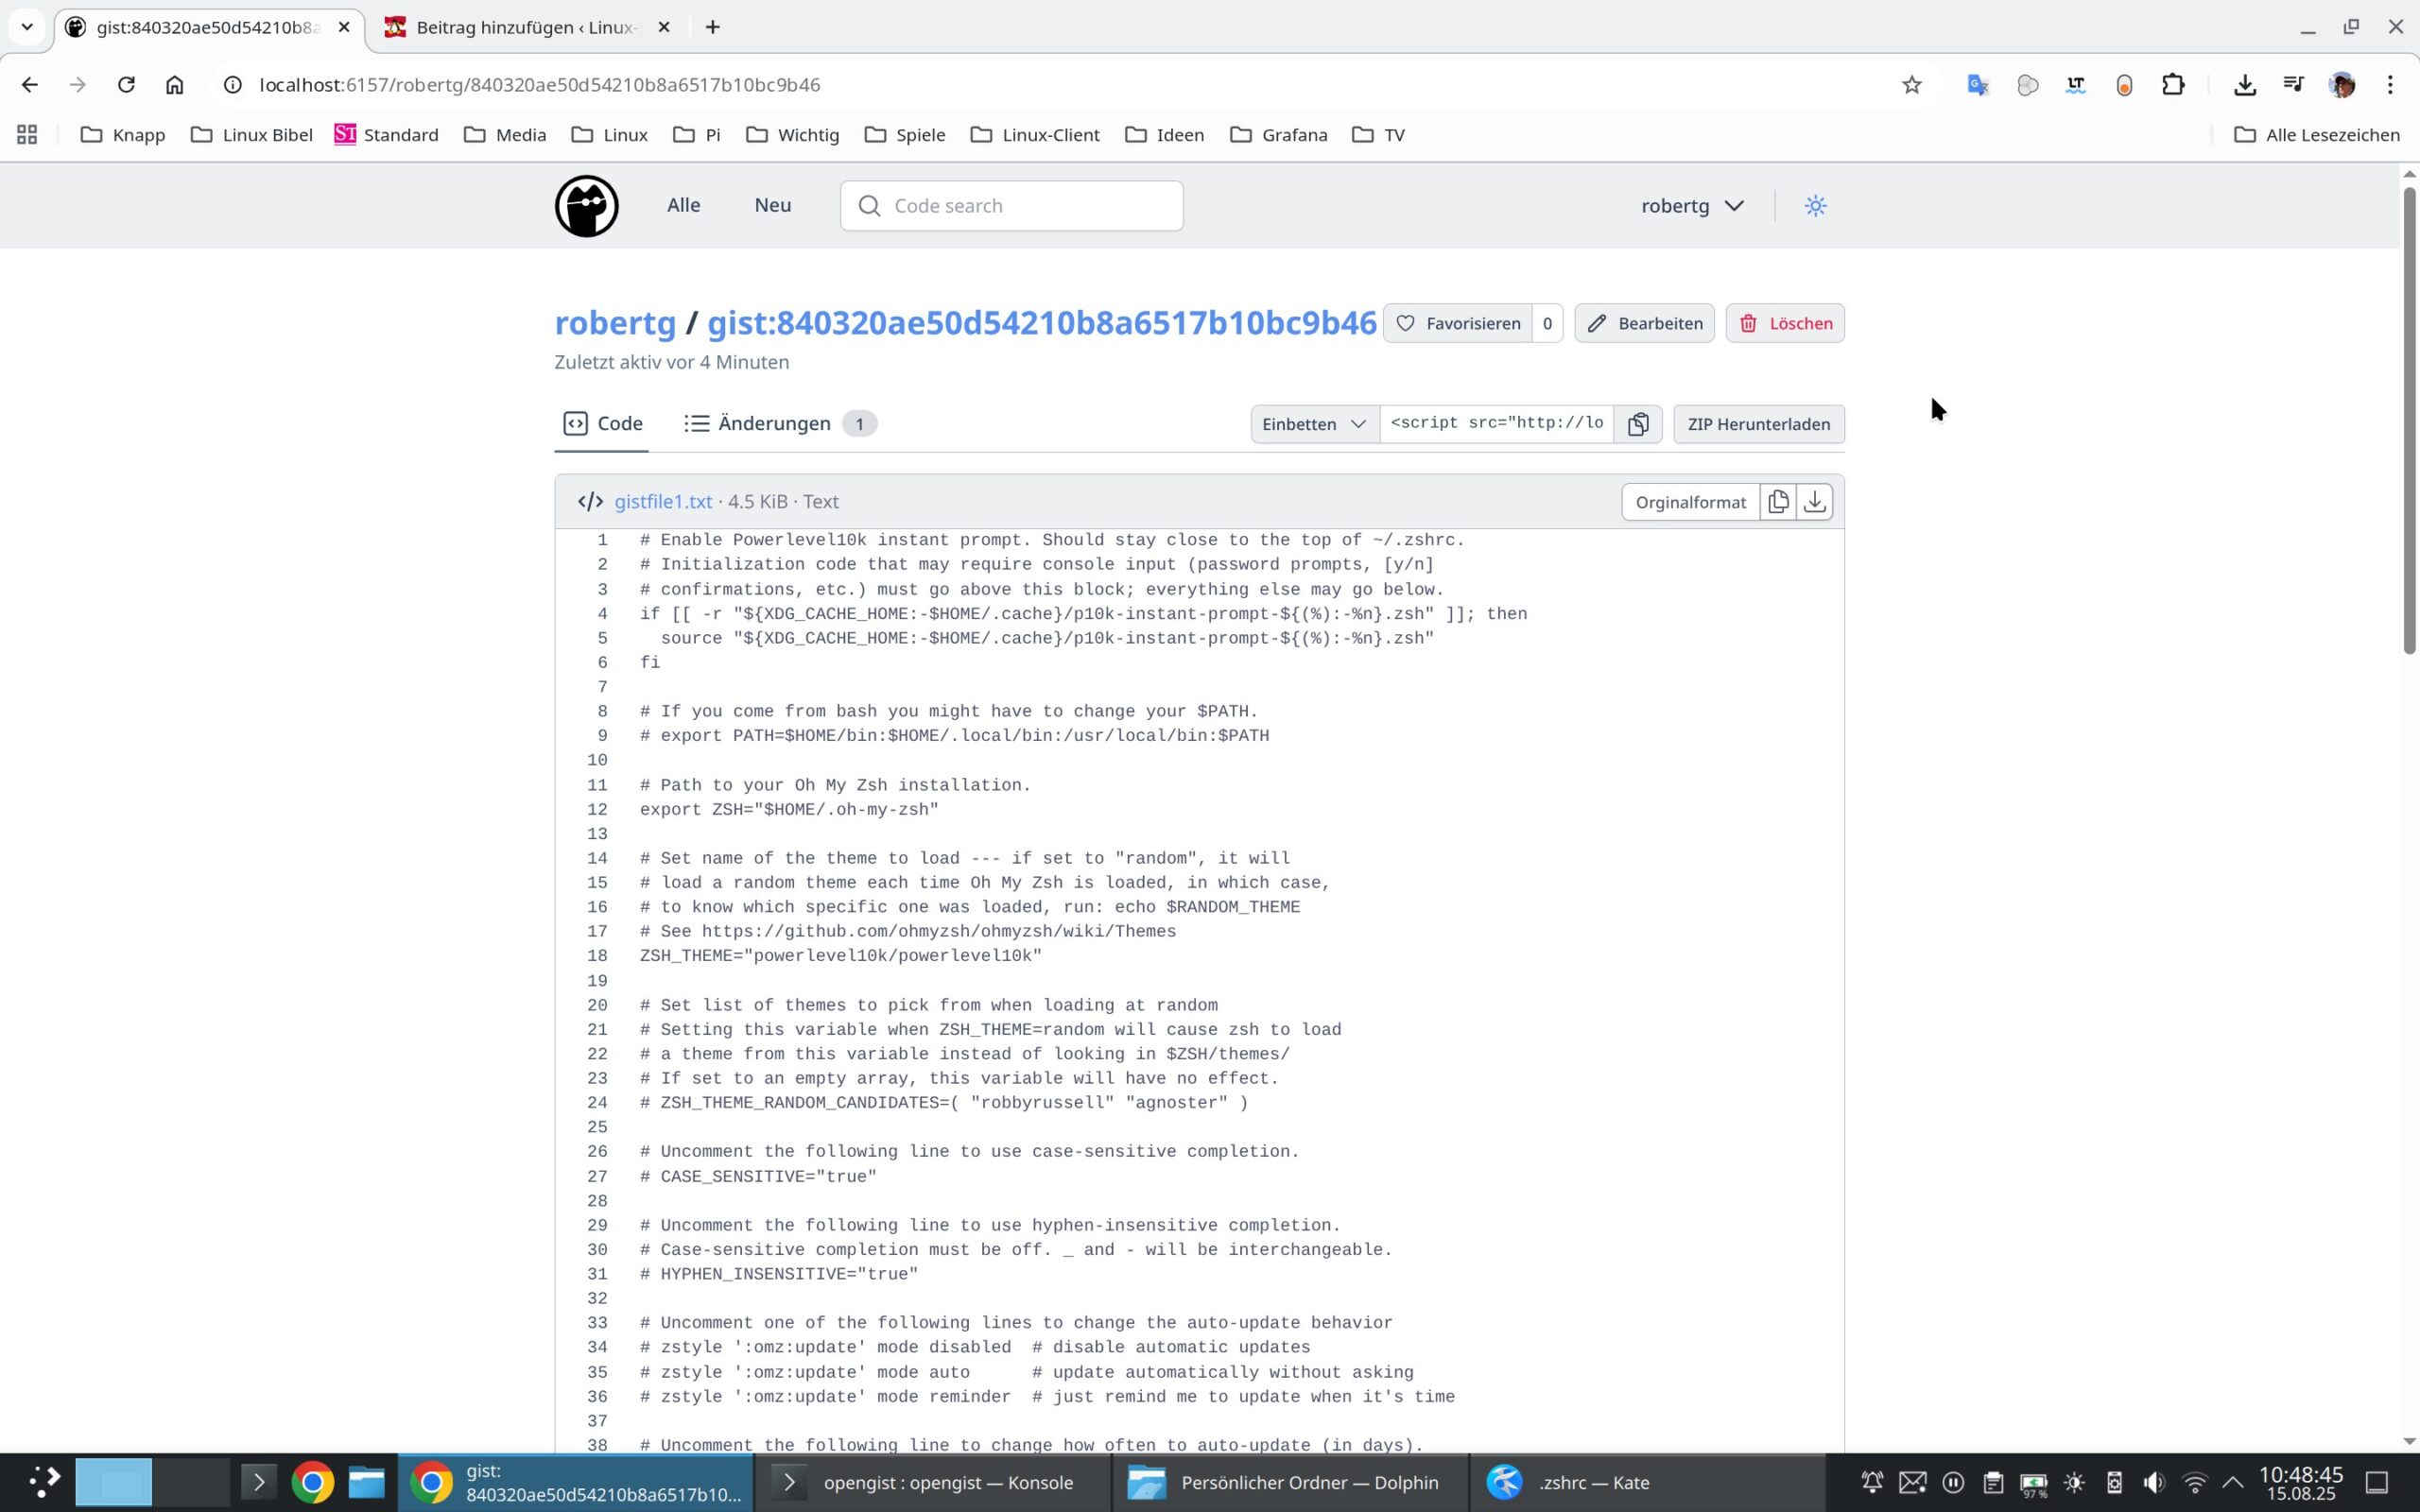Select the embed script text field
Viewport: 2420px width, 1512px height.
(x=1497, y=424)
